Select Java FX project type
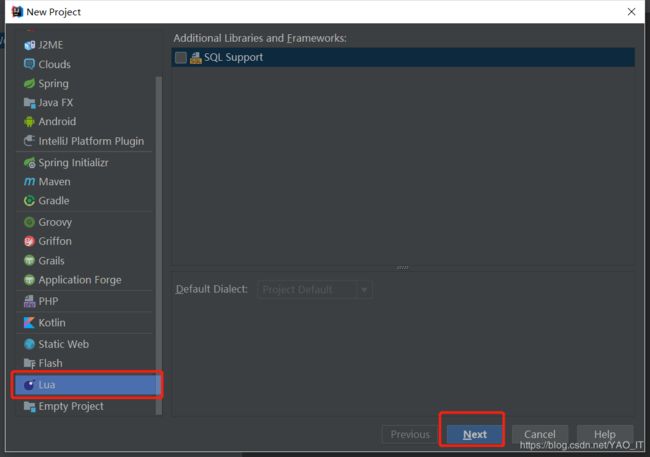 (x=85, y=102)
